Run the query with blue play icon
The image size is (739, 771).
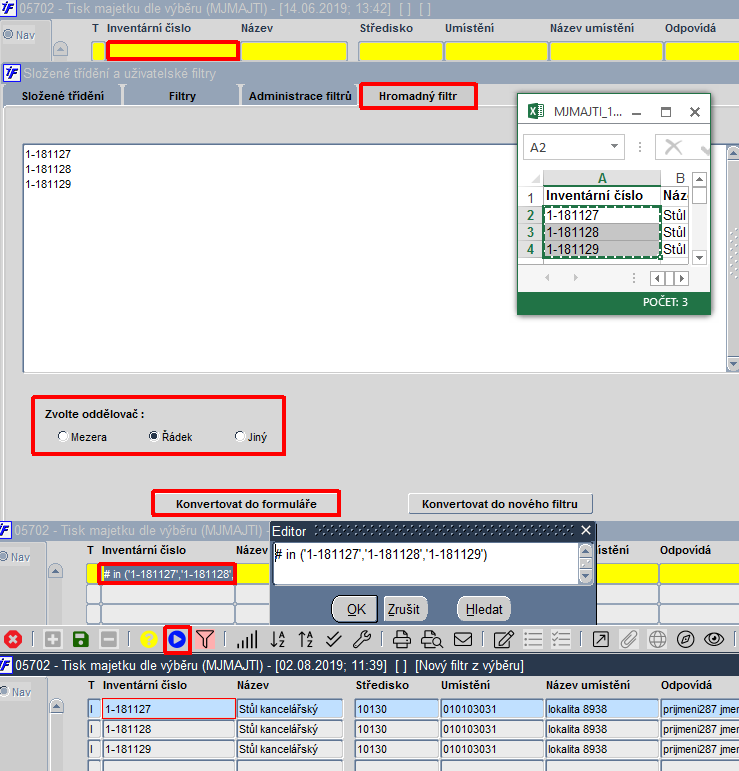[x=177, y=639]
